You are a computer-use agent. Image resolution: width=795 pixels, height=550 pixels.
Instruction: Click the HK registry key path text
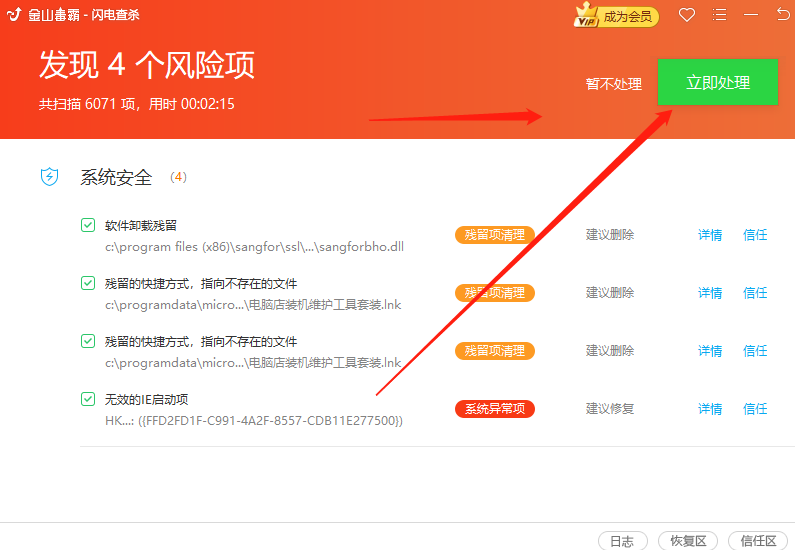pos(254,421)
